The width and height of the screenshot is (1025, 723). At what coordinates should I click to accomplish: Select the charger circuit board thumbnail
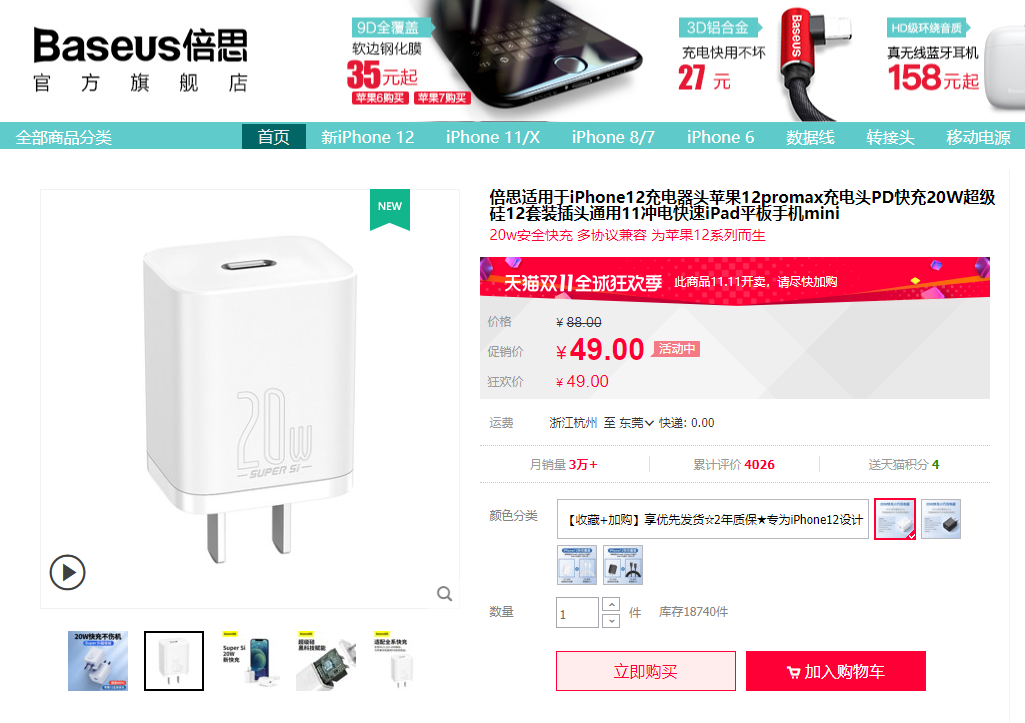point(326,661)
